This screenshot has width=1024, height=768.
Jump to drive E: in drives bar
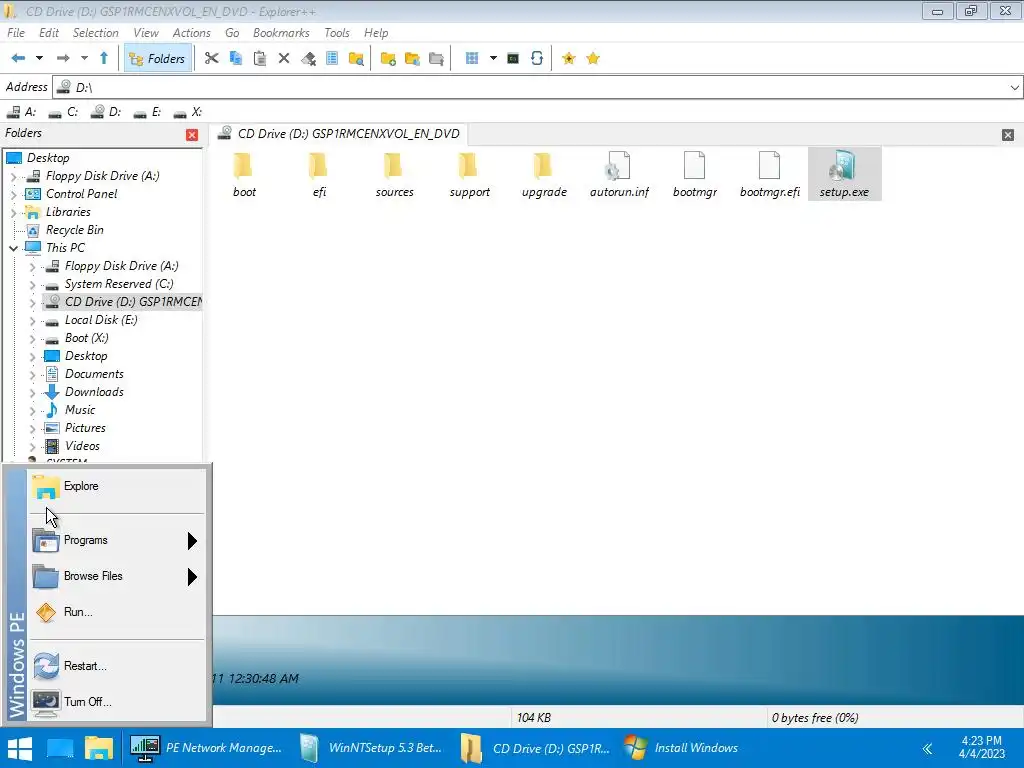147,112
